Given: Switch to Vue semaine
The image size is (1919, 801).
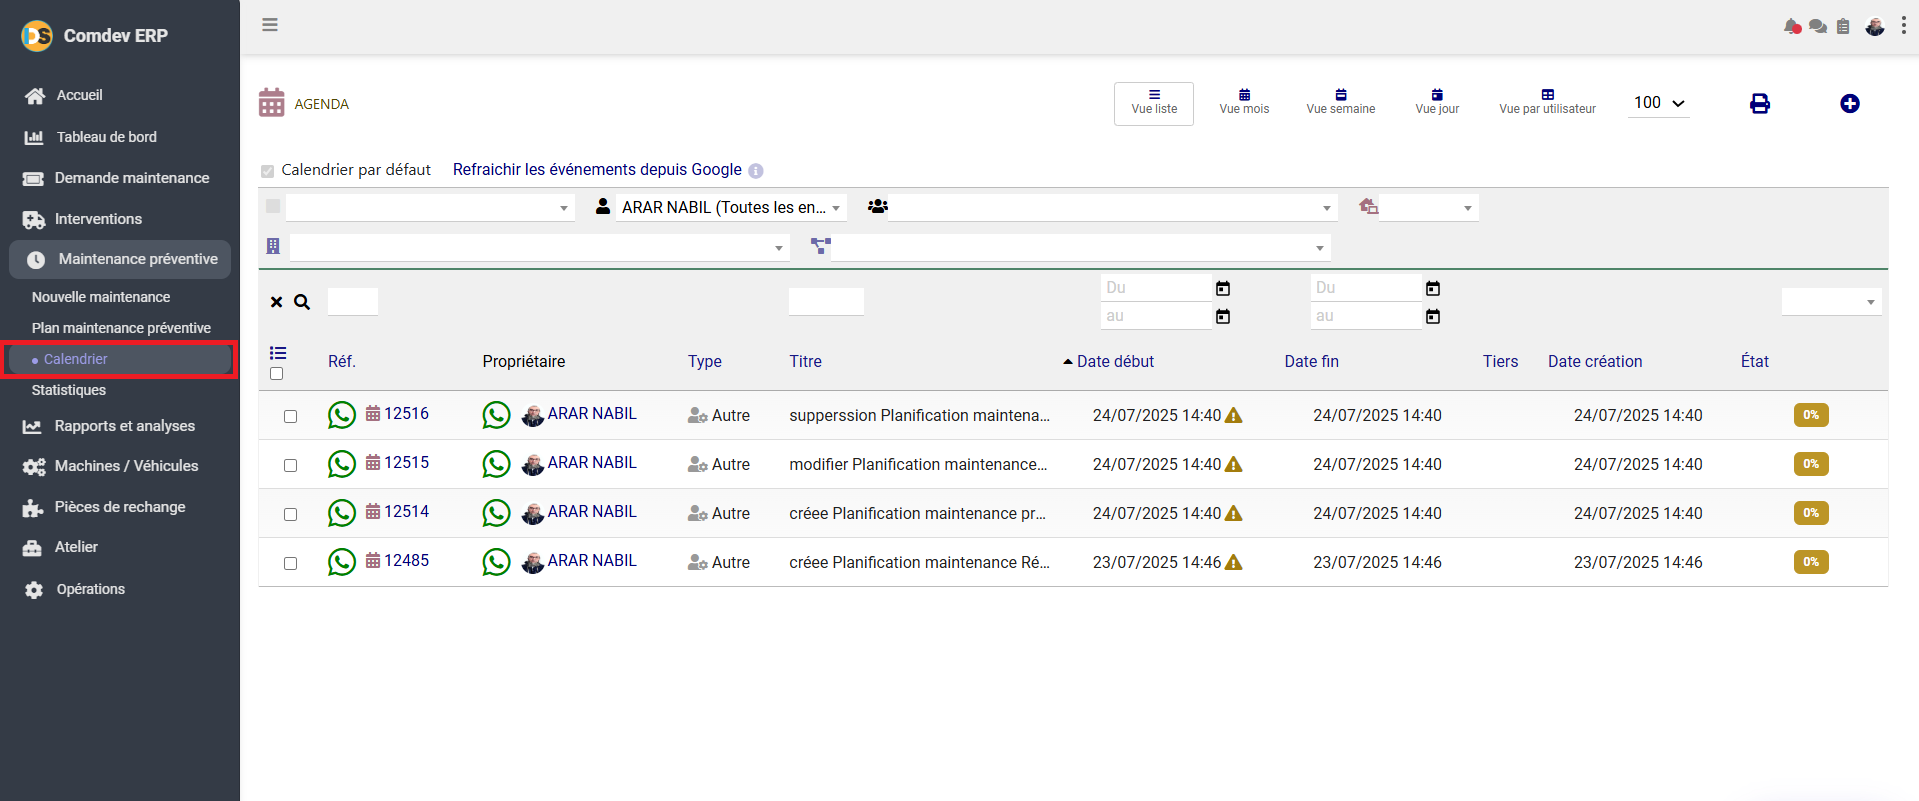Looking at the screenshot, I should [x=1341, y=103].
